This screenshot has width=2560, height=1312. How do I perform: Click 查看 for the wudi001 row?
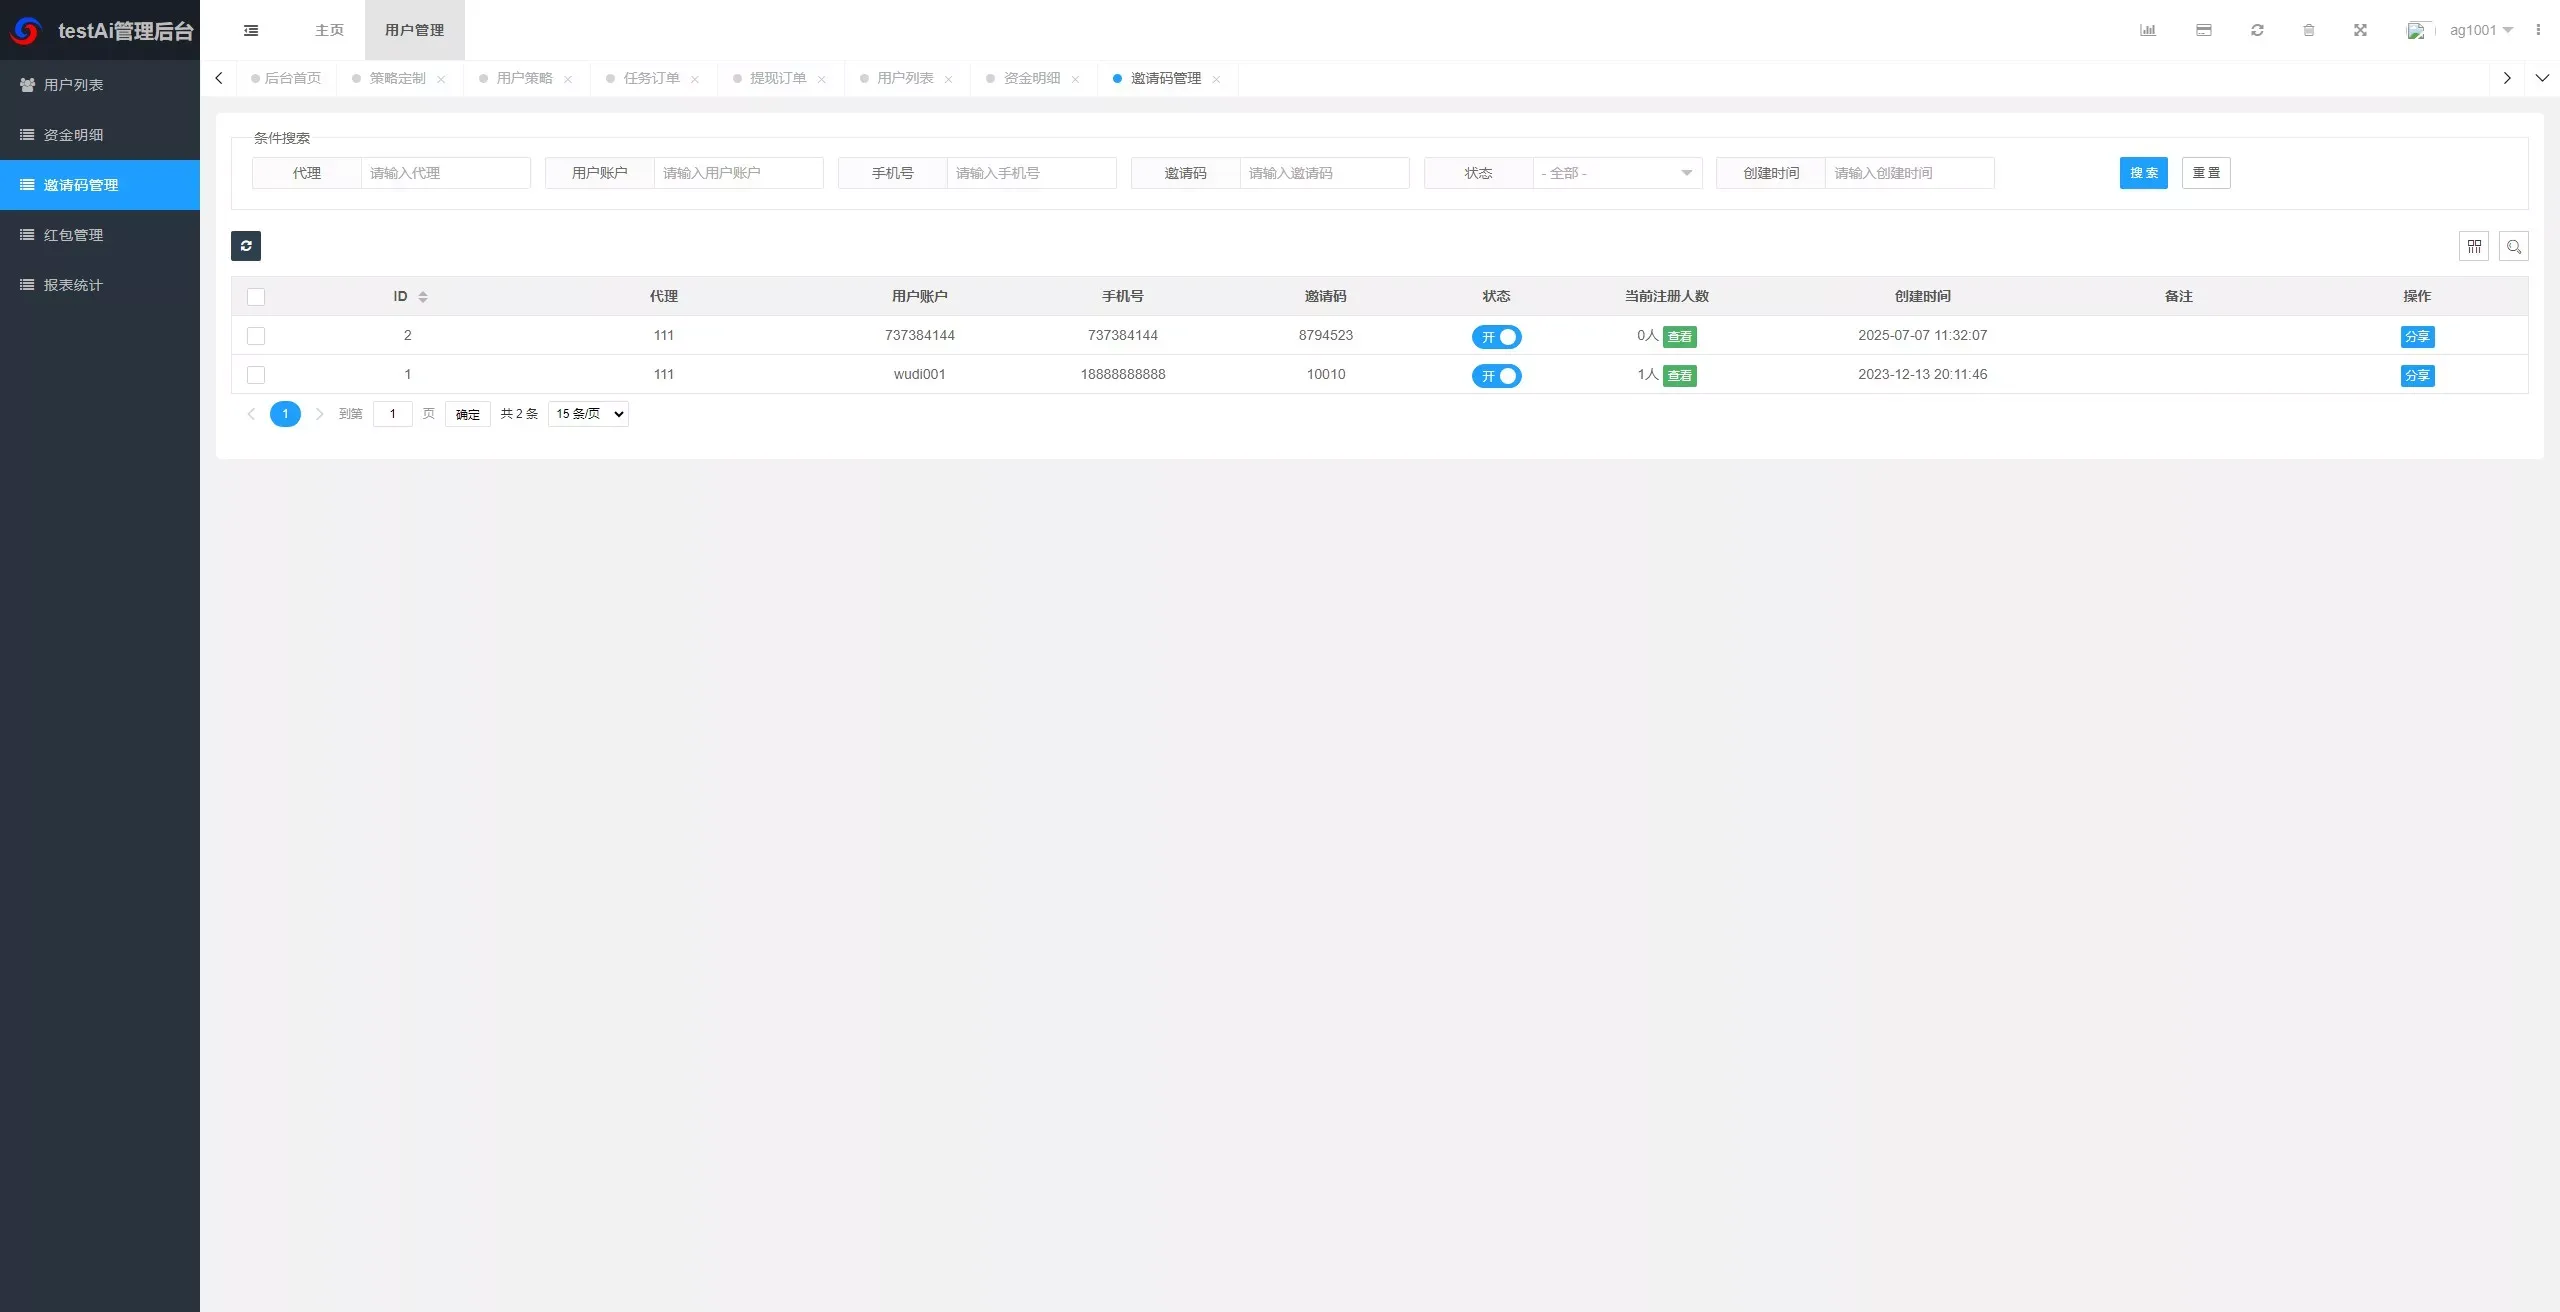(x=1680, y=376)
